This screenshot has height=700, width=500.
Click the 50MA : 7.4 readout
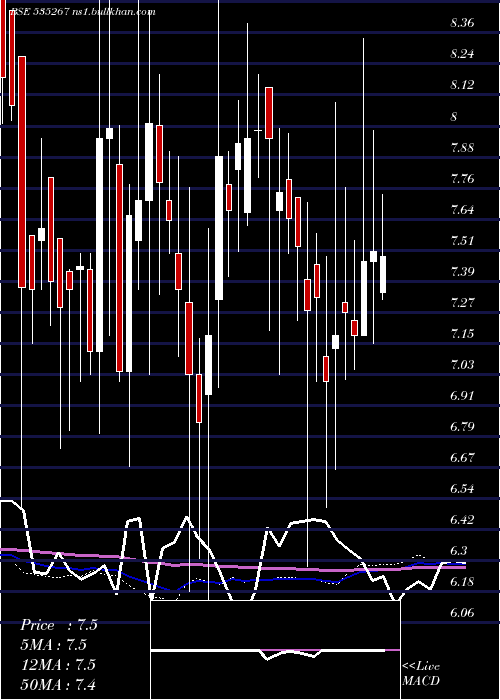(x=59, y=684)
